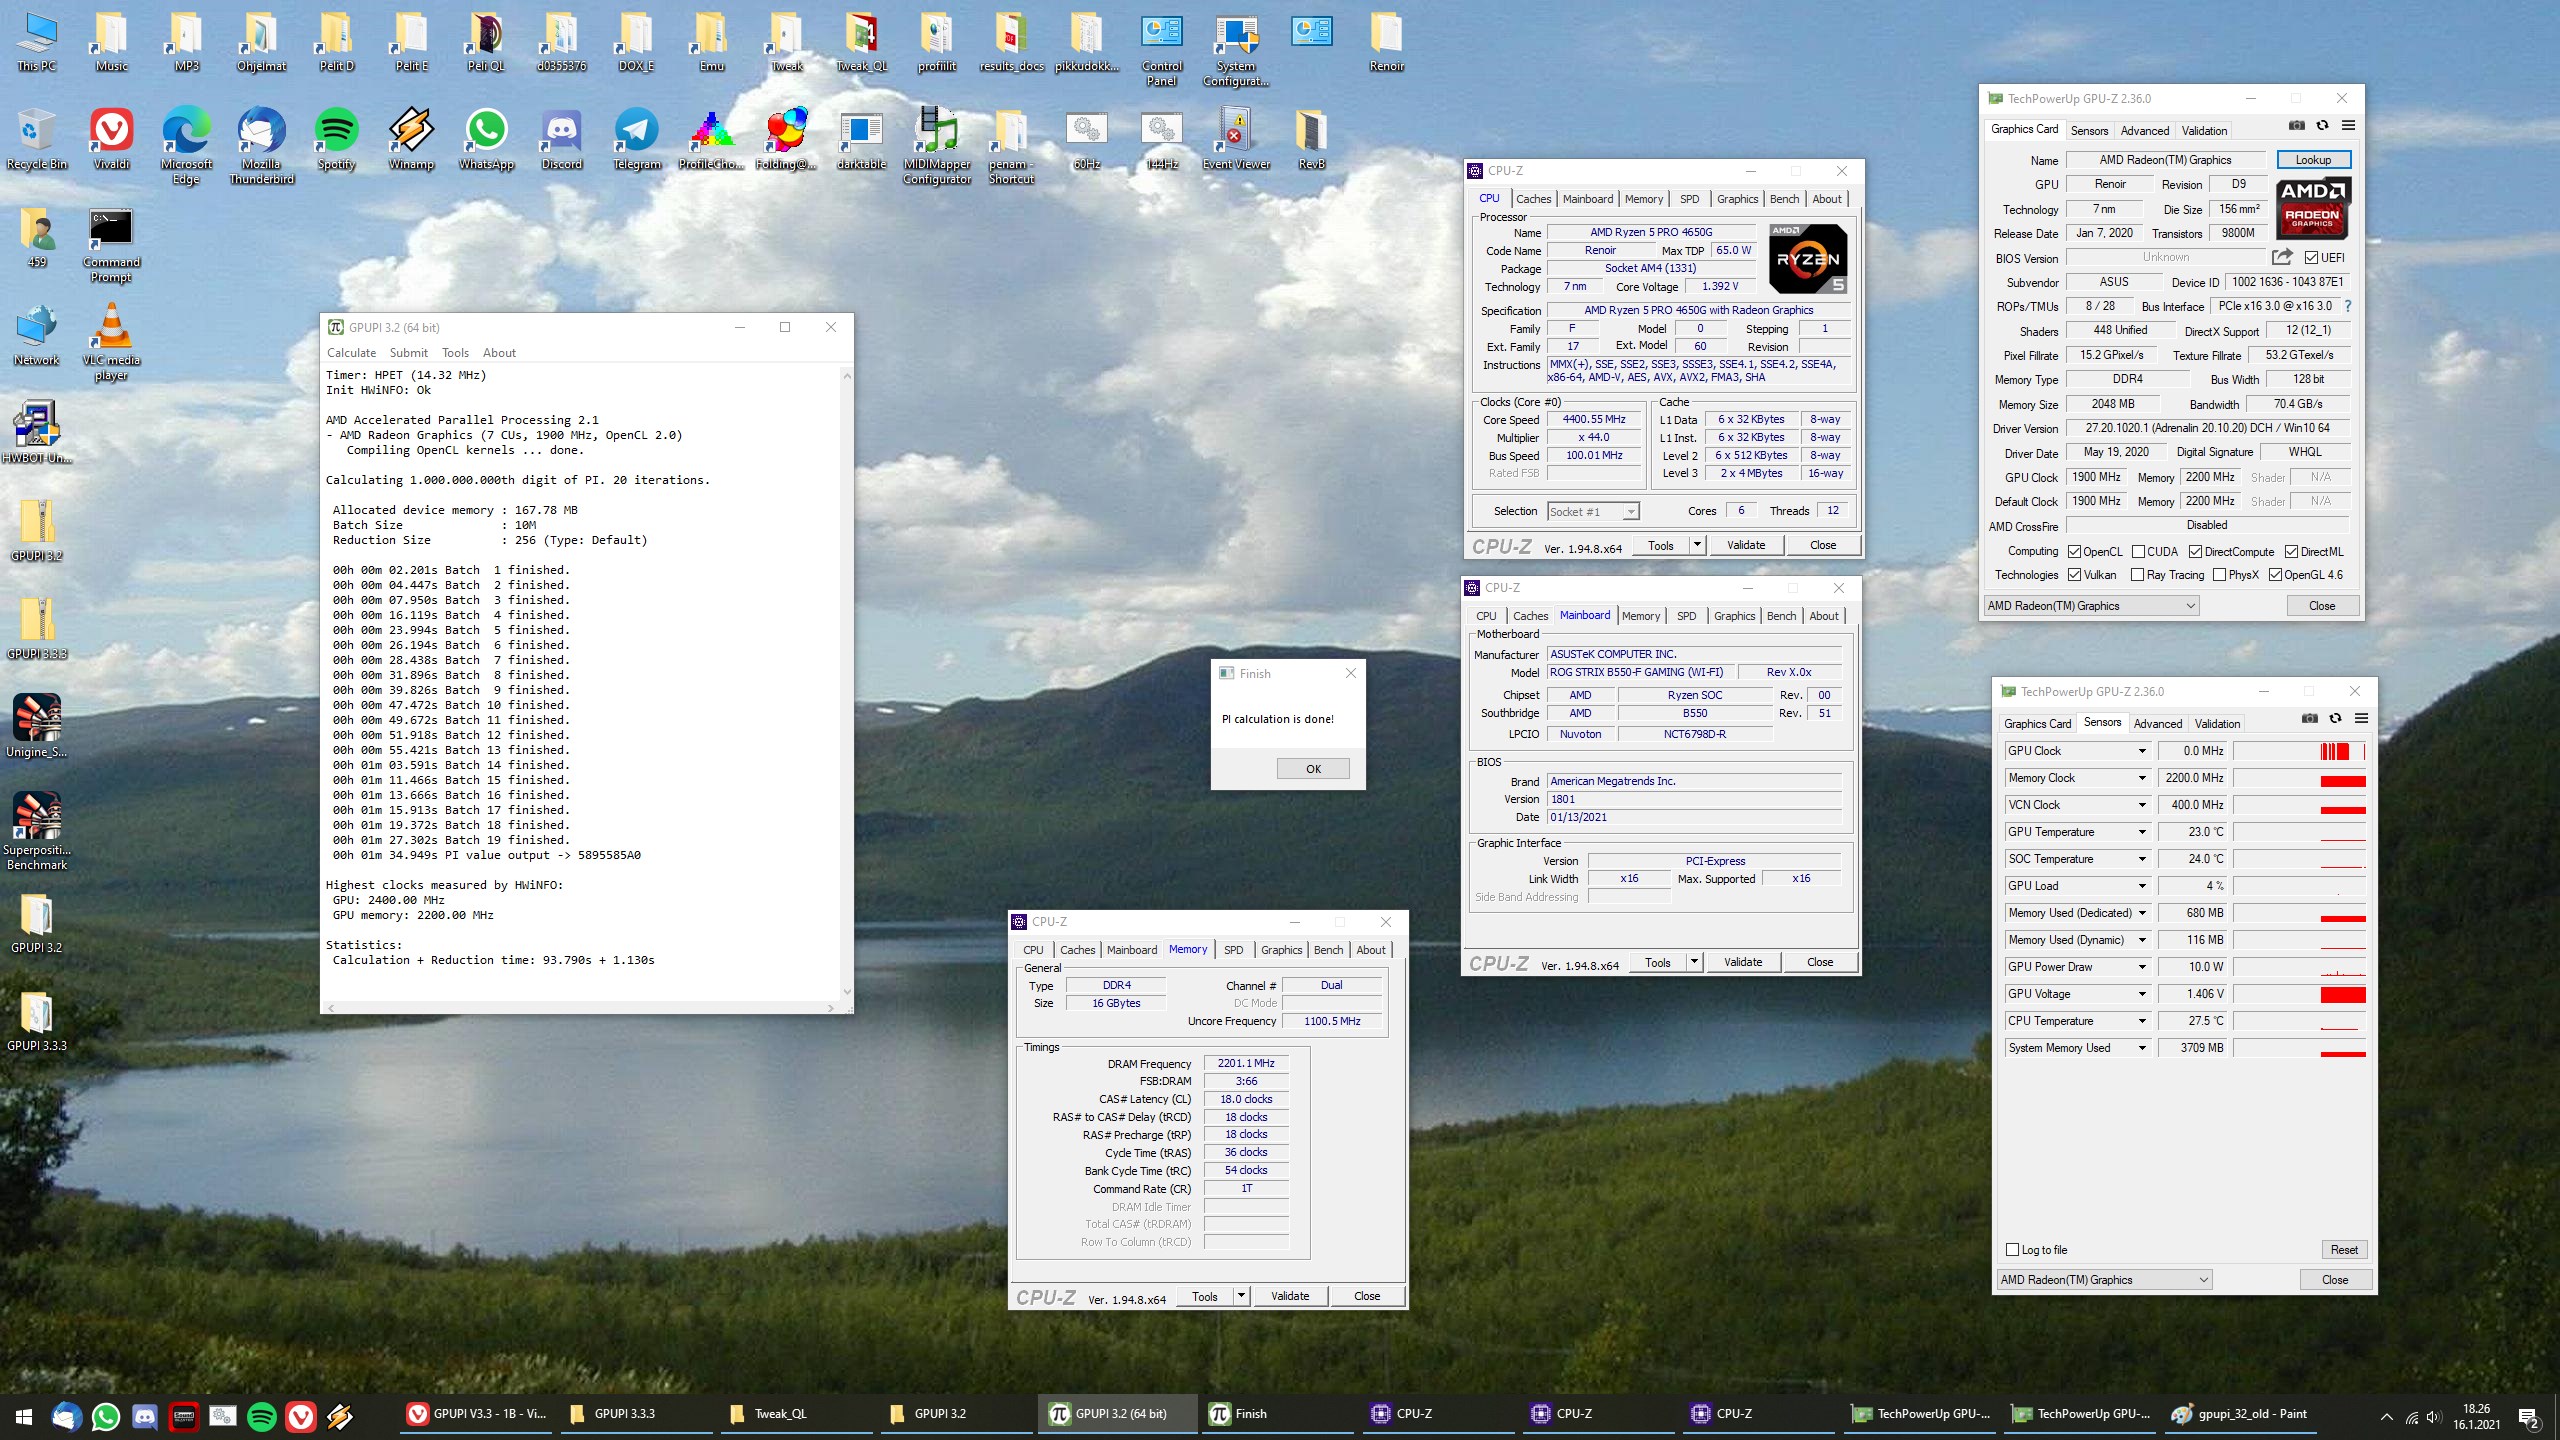Switch to SPD tab in CPU-Z Memory window
This screenshot has width=2560, height=1440.
(x=1234, y=950)
